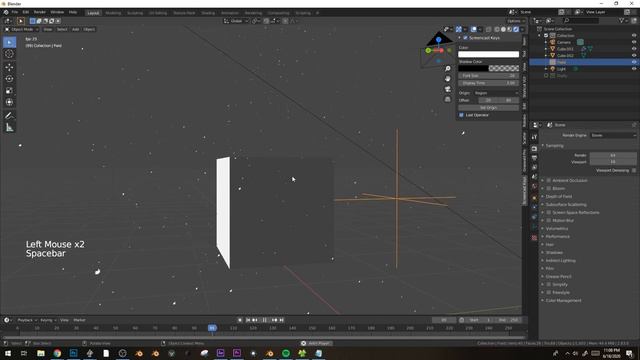Open the World properties tab icon
Screen dimensions: 640x360
click(534, 187)
